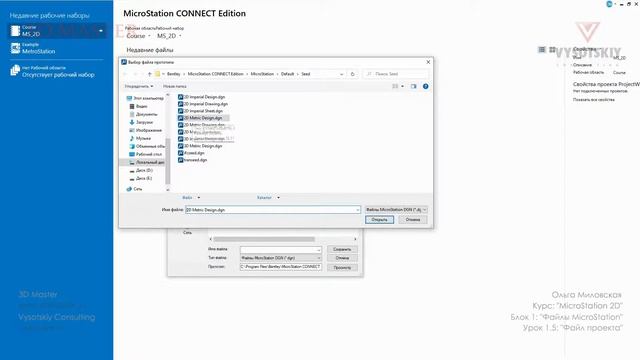
Task: Select 'Этот компьютер' in the navigation pane
Action: [145, 98]
